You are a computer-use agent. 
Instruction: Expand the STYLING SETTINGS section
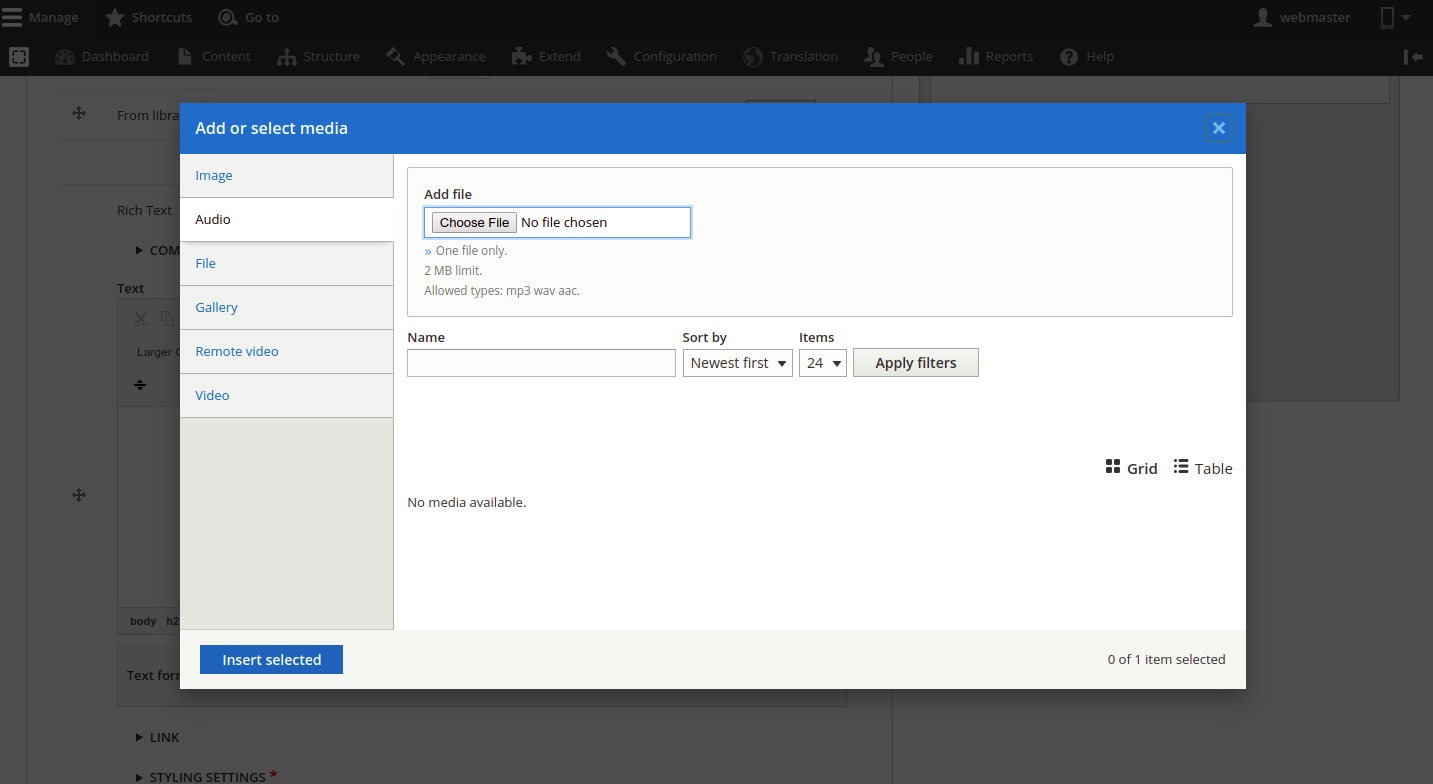200,777
